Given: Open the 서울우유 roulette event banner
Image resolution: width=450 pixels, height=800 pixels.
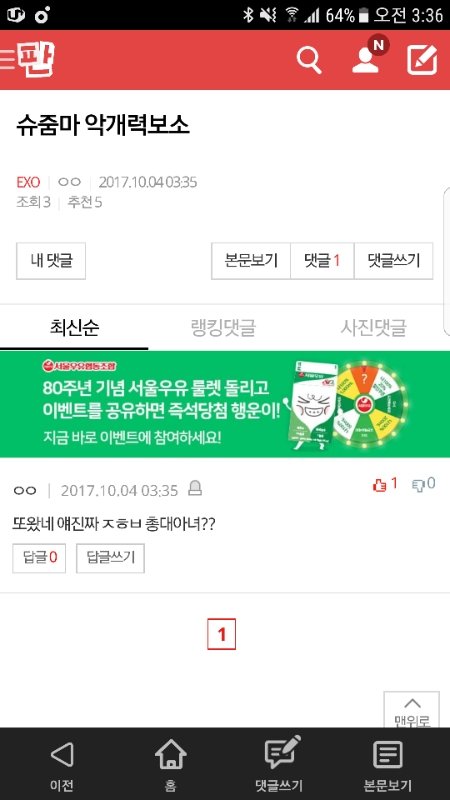Looking at the screenshot, I should click(x=225, y=404).
